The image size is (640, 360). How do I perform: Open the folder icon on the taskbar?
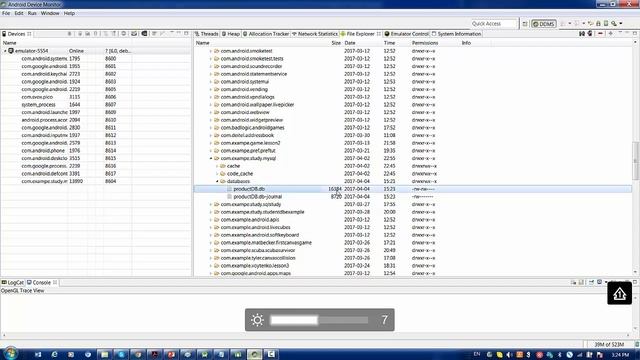[104, 354]
